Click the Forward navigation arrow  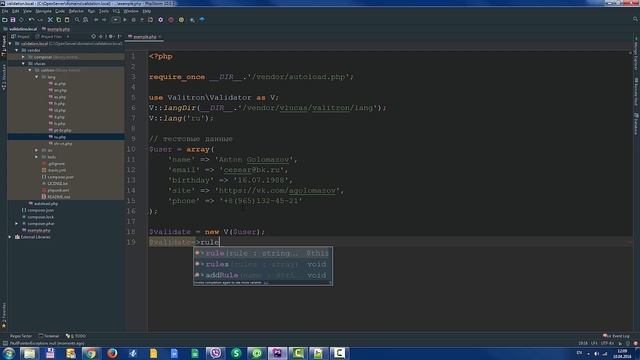pos(104,20)
